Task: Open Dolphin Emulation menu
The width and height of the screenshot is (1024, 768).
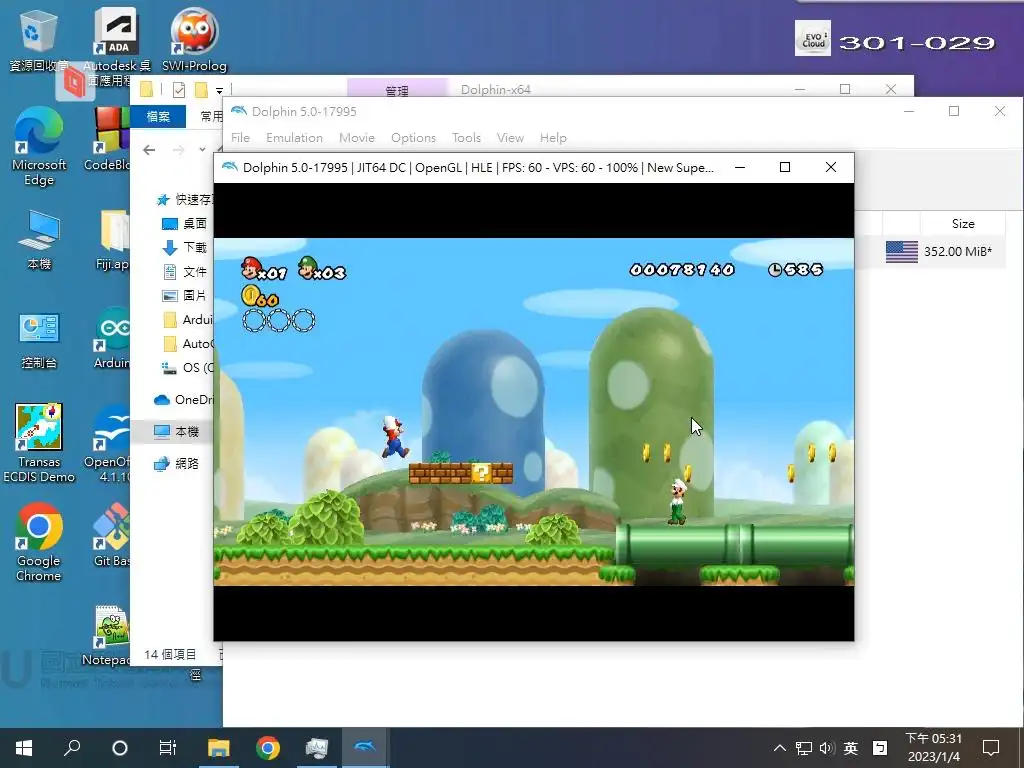Action: [295, 138]
